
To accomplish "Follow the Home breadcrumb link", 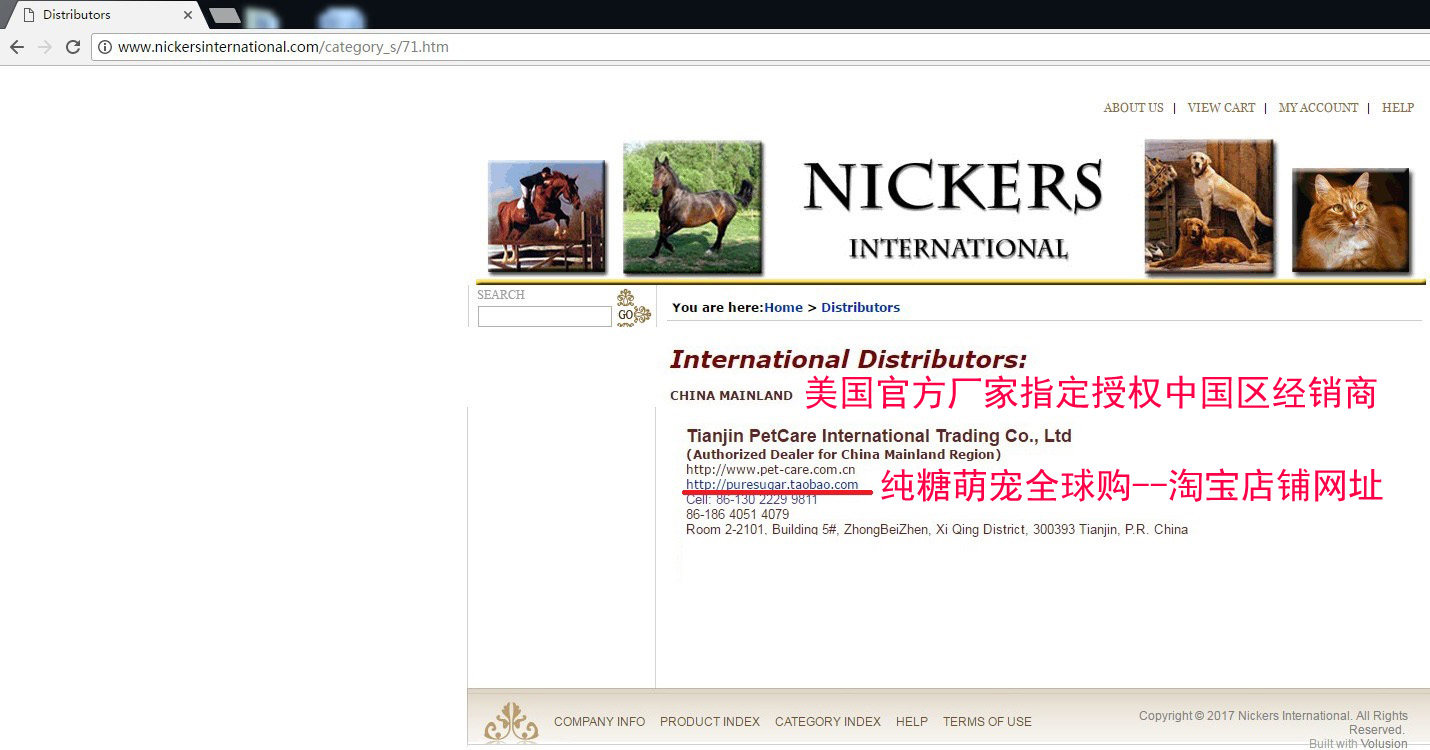I will [783, 308].
